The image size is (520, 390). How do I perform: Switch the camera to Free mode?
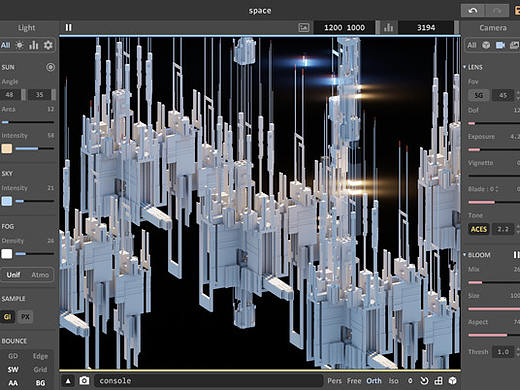coord(354,381)
